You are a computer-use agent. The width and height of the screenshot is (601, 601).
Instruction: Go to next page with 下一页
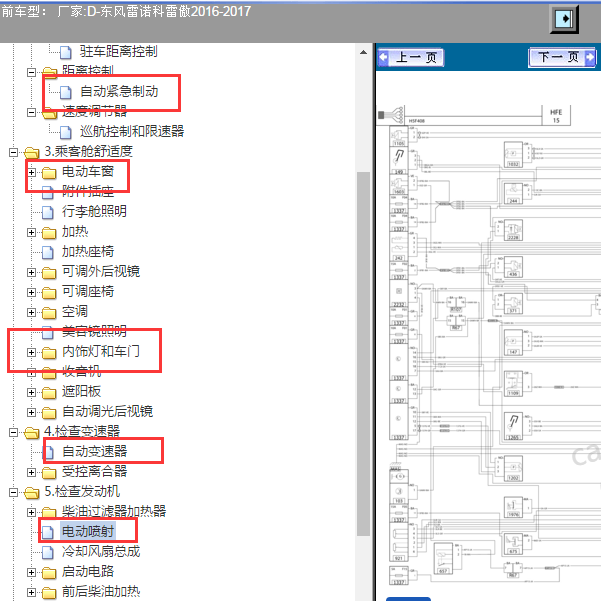(558, 57)
